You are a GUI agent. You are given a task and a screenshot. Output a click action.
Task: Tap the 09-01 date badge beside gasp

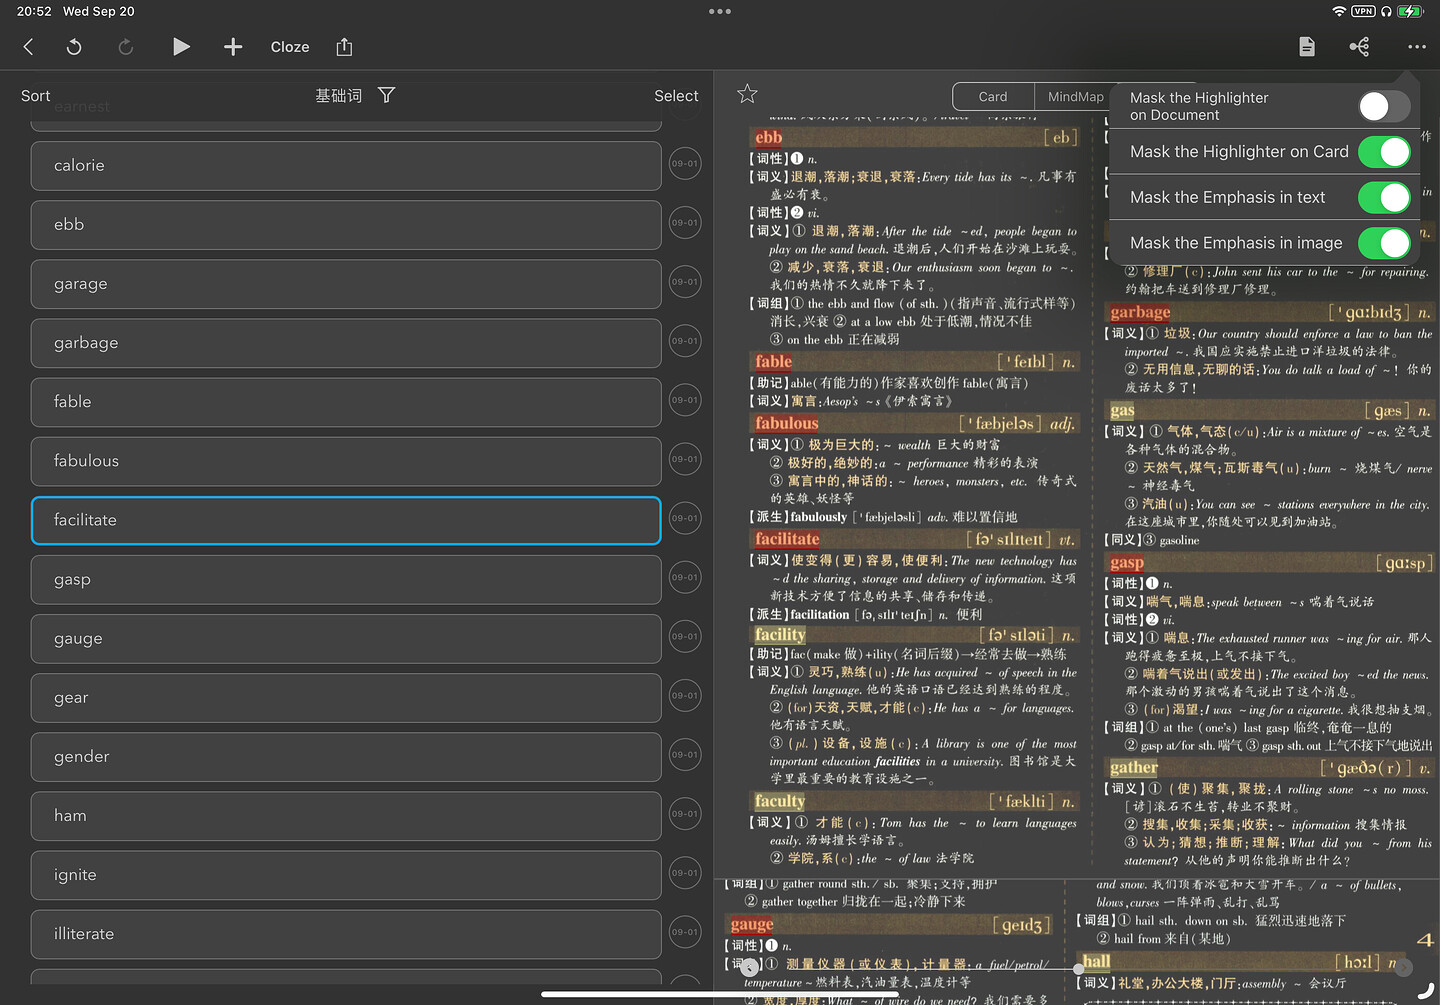[685, 577]
